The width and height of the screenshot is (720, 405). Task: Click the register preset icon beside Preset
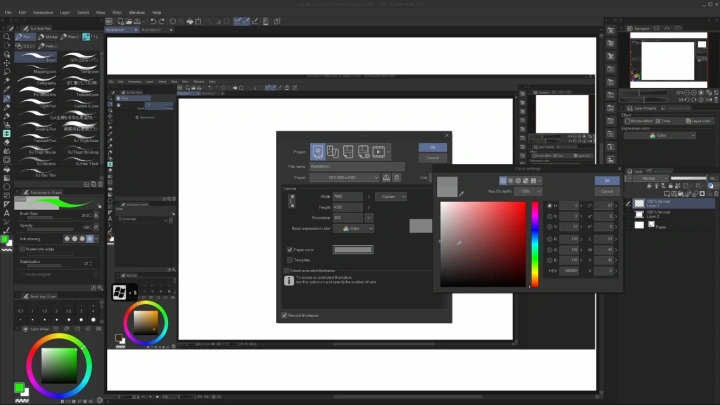click(387, 178)
